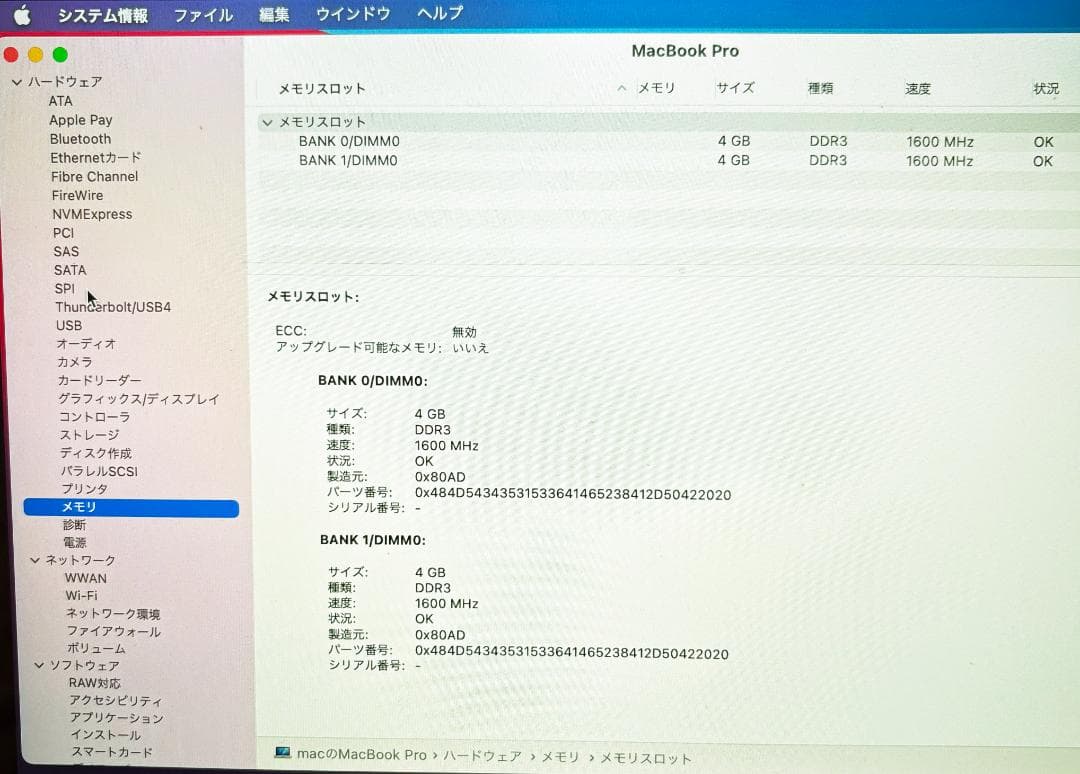Open the ヘルプ menu
Viewport: 1080px width, 774px height.
pos(440,15)
